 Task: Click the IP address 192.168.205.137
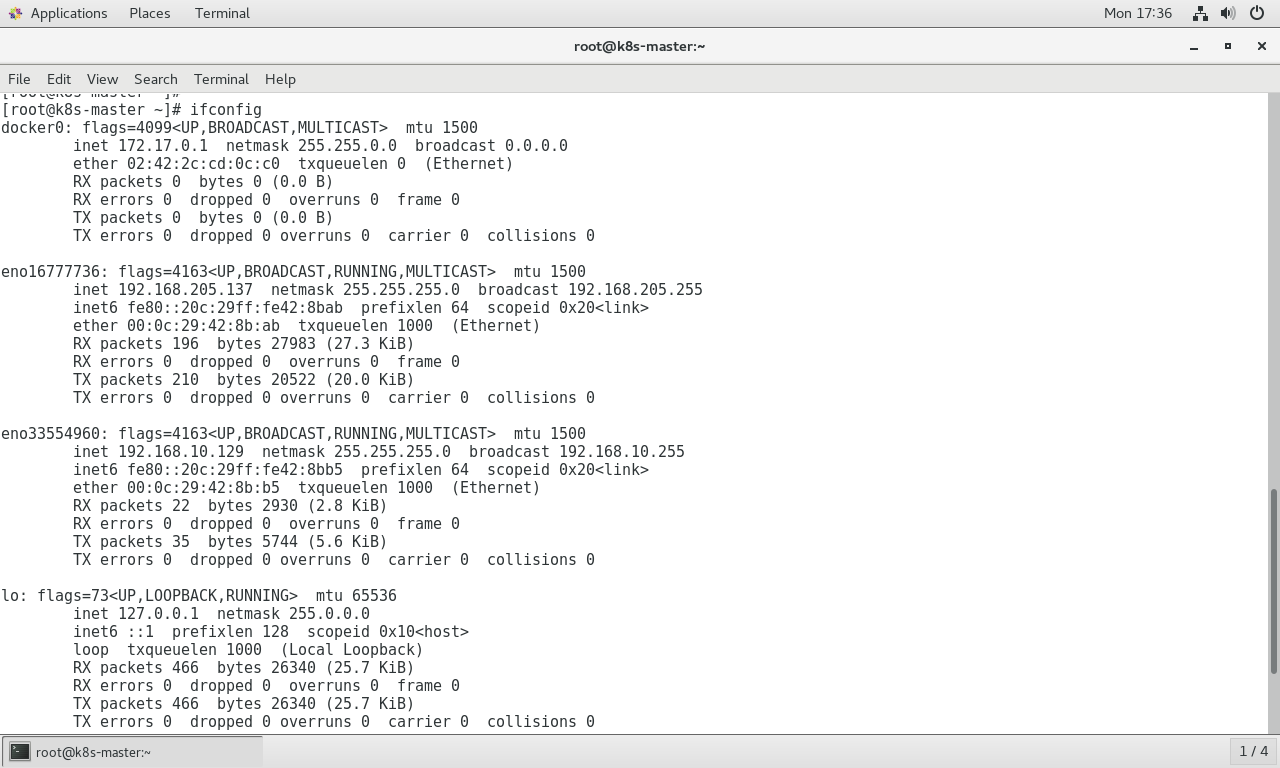(185, 290)
